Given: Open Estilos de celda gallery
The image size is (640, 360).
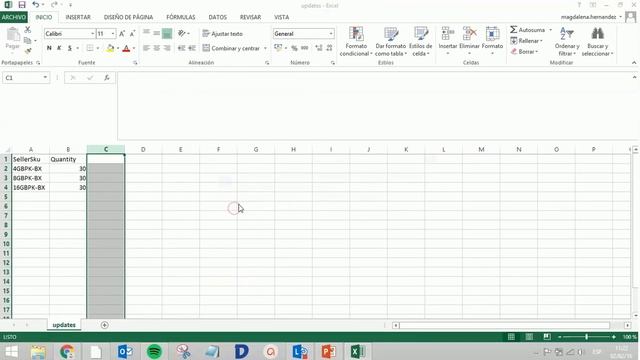Looking at the screenshot, I should (x=420, y=41).
